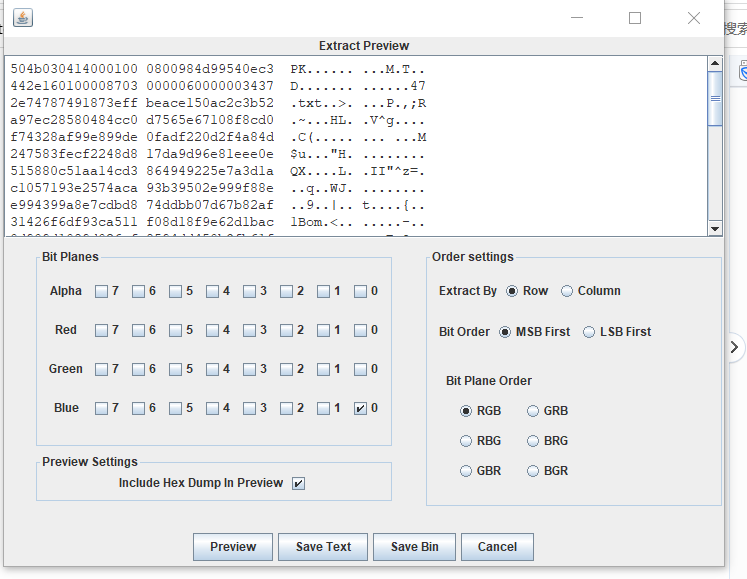Check Blue bit plane 7

point(101,408)
